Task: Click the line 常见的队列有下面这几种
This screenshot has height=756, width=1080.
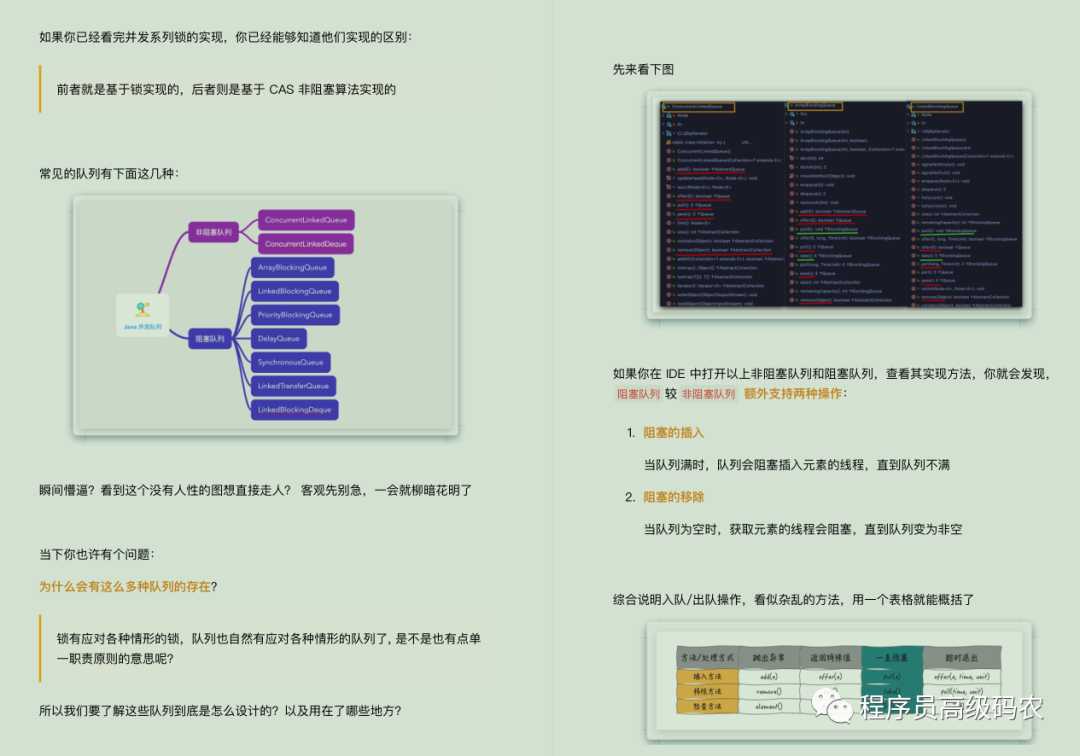Action: (x=109, y=174)
